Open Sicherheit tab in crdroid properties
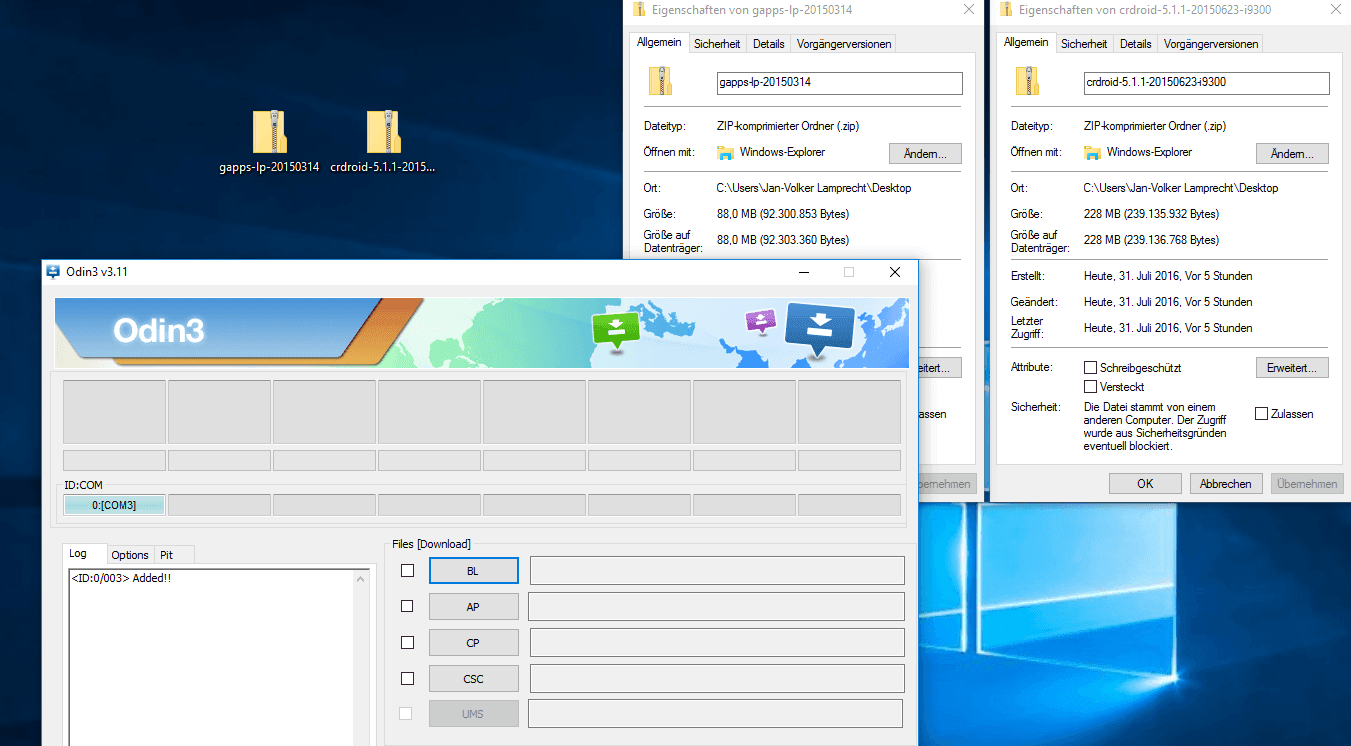 (x=1084, y=44)
